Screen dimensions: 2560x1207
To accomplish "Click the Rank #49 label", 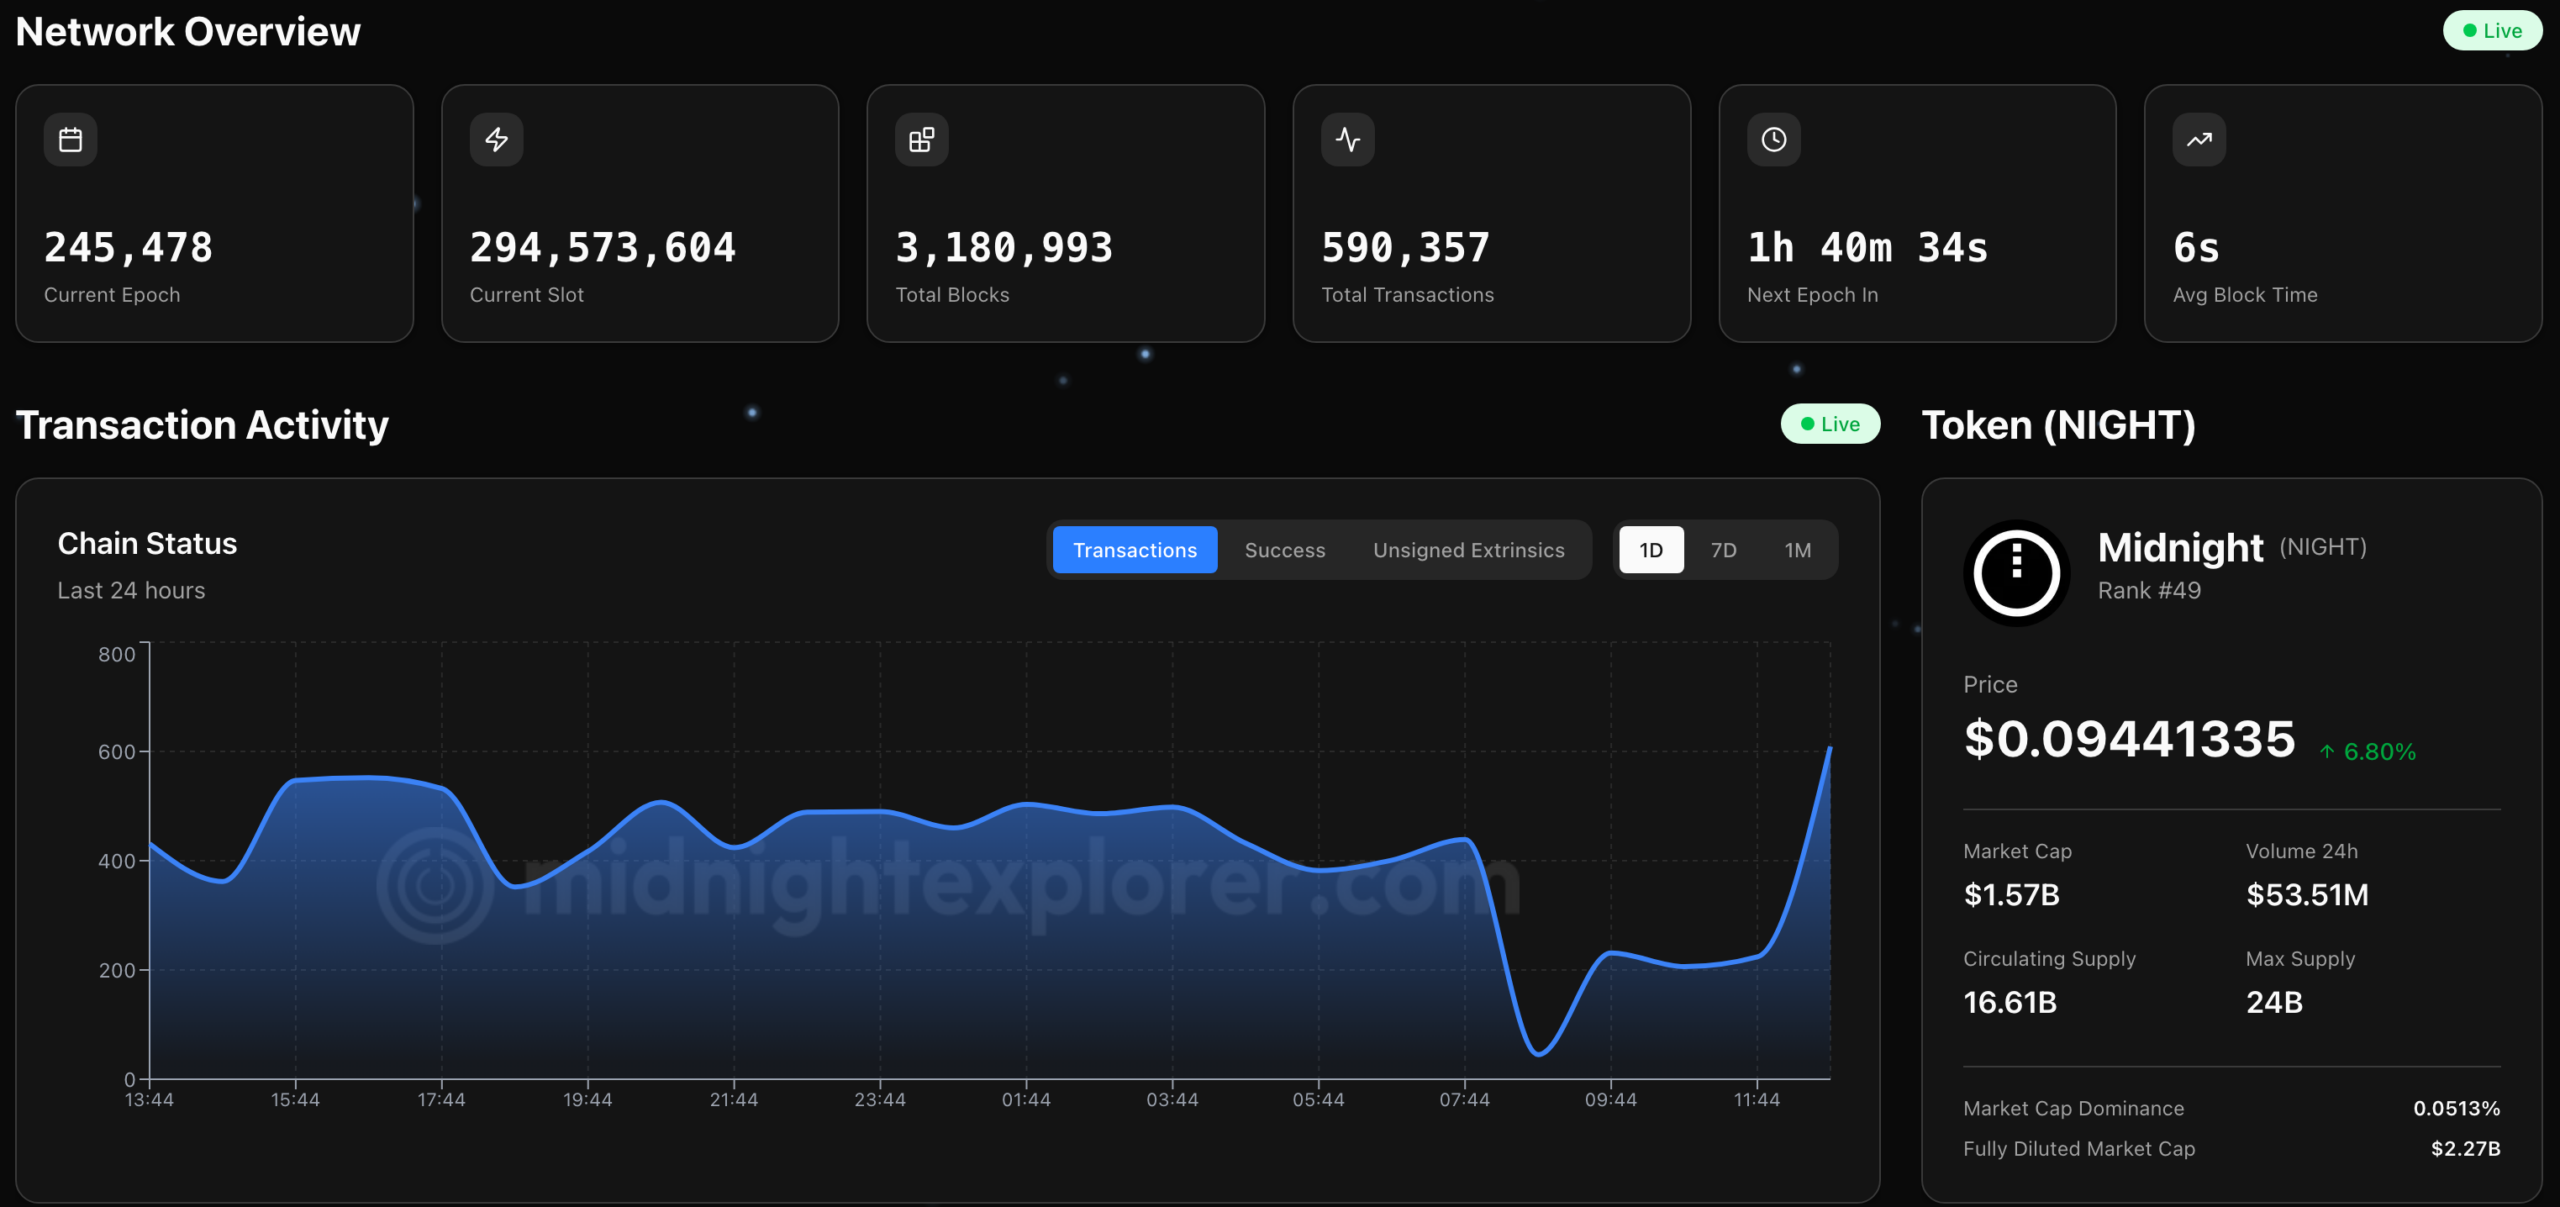I will (x=2150, y=591).
